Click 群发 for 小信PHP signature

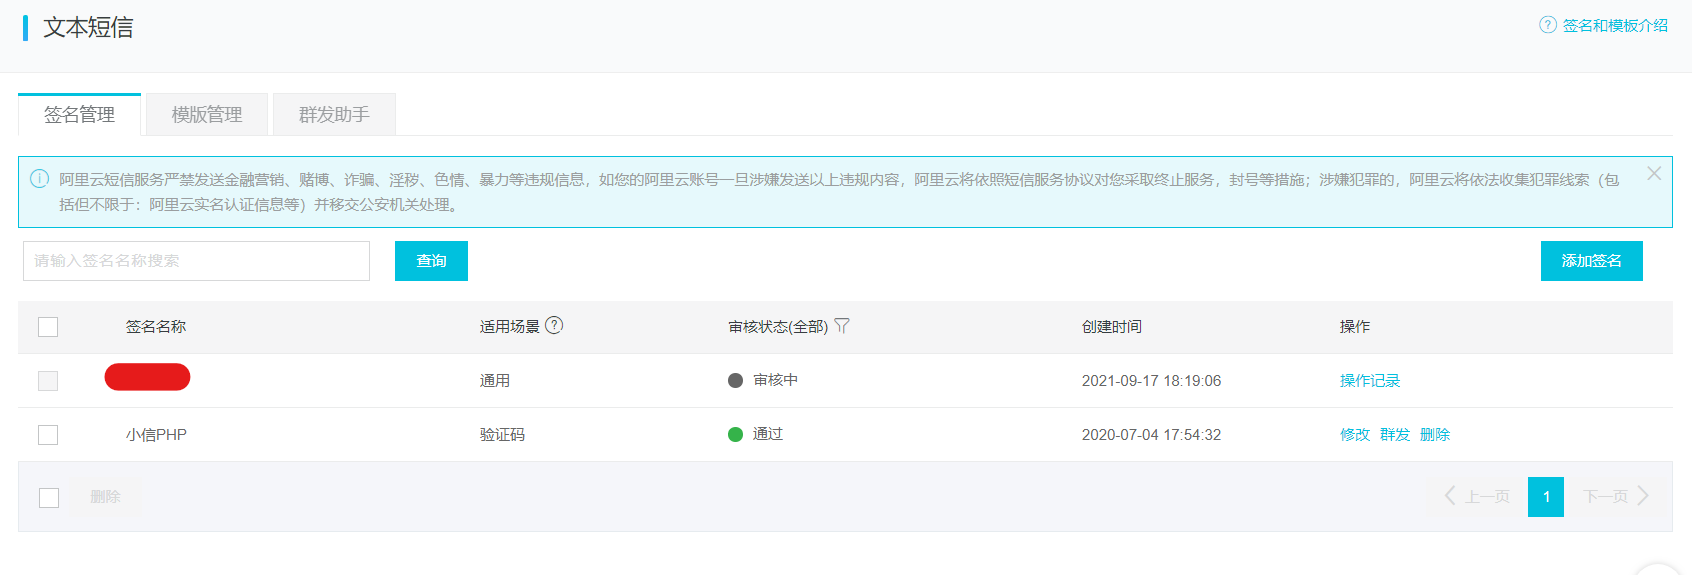1395,435
